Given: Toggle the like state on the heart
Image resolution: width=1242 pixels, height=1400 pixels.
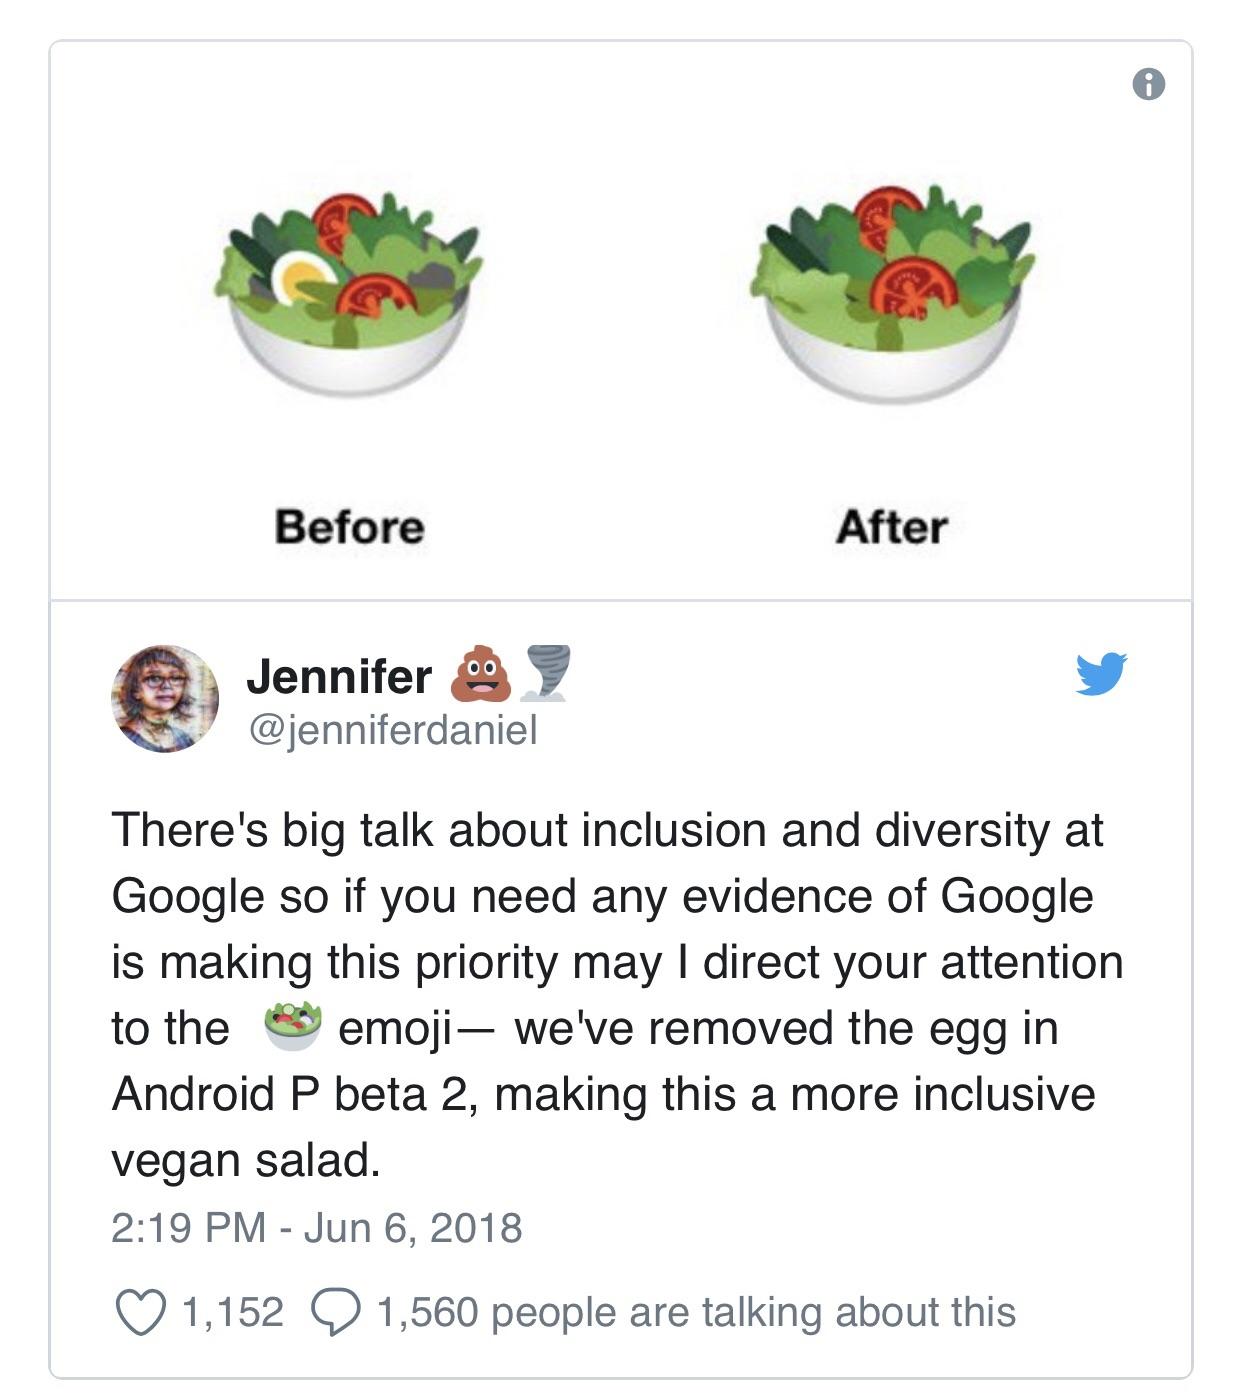Looking at the screenshot, I should tap(142, 1311).
